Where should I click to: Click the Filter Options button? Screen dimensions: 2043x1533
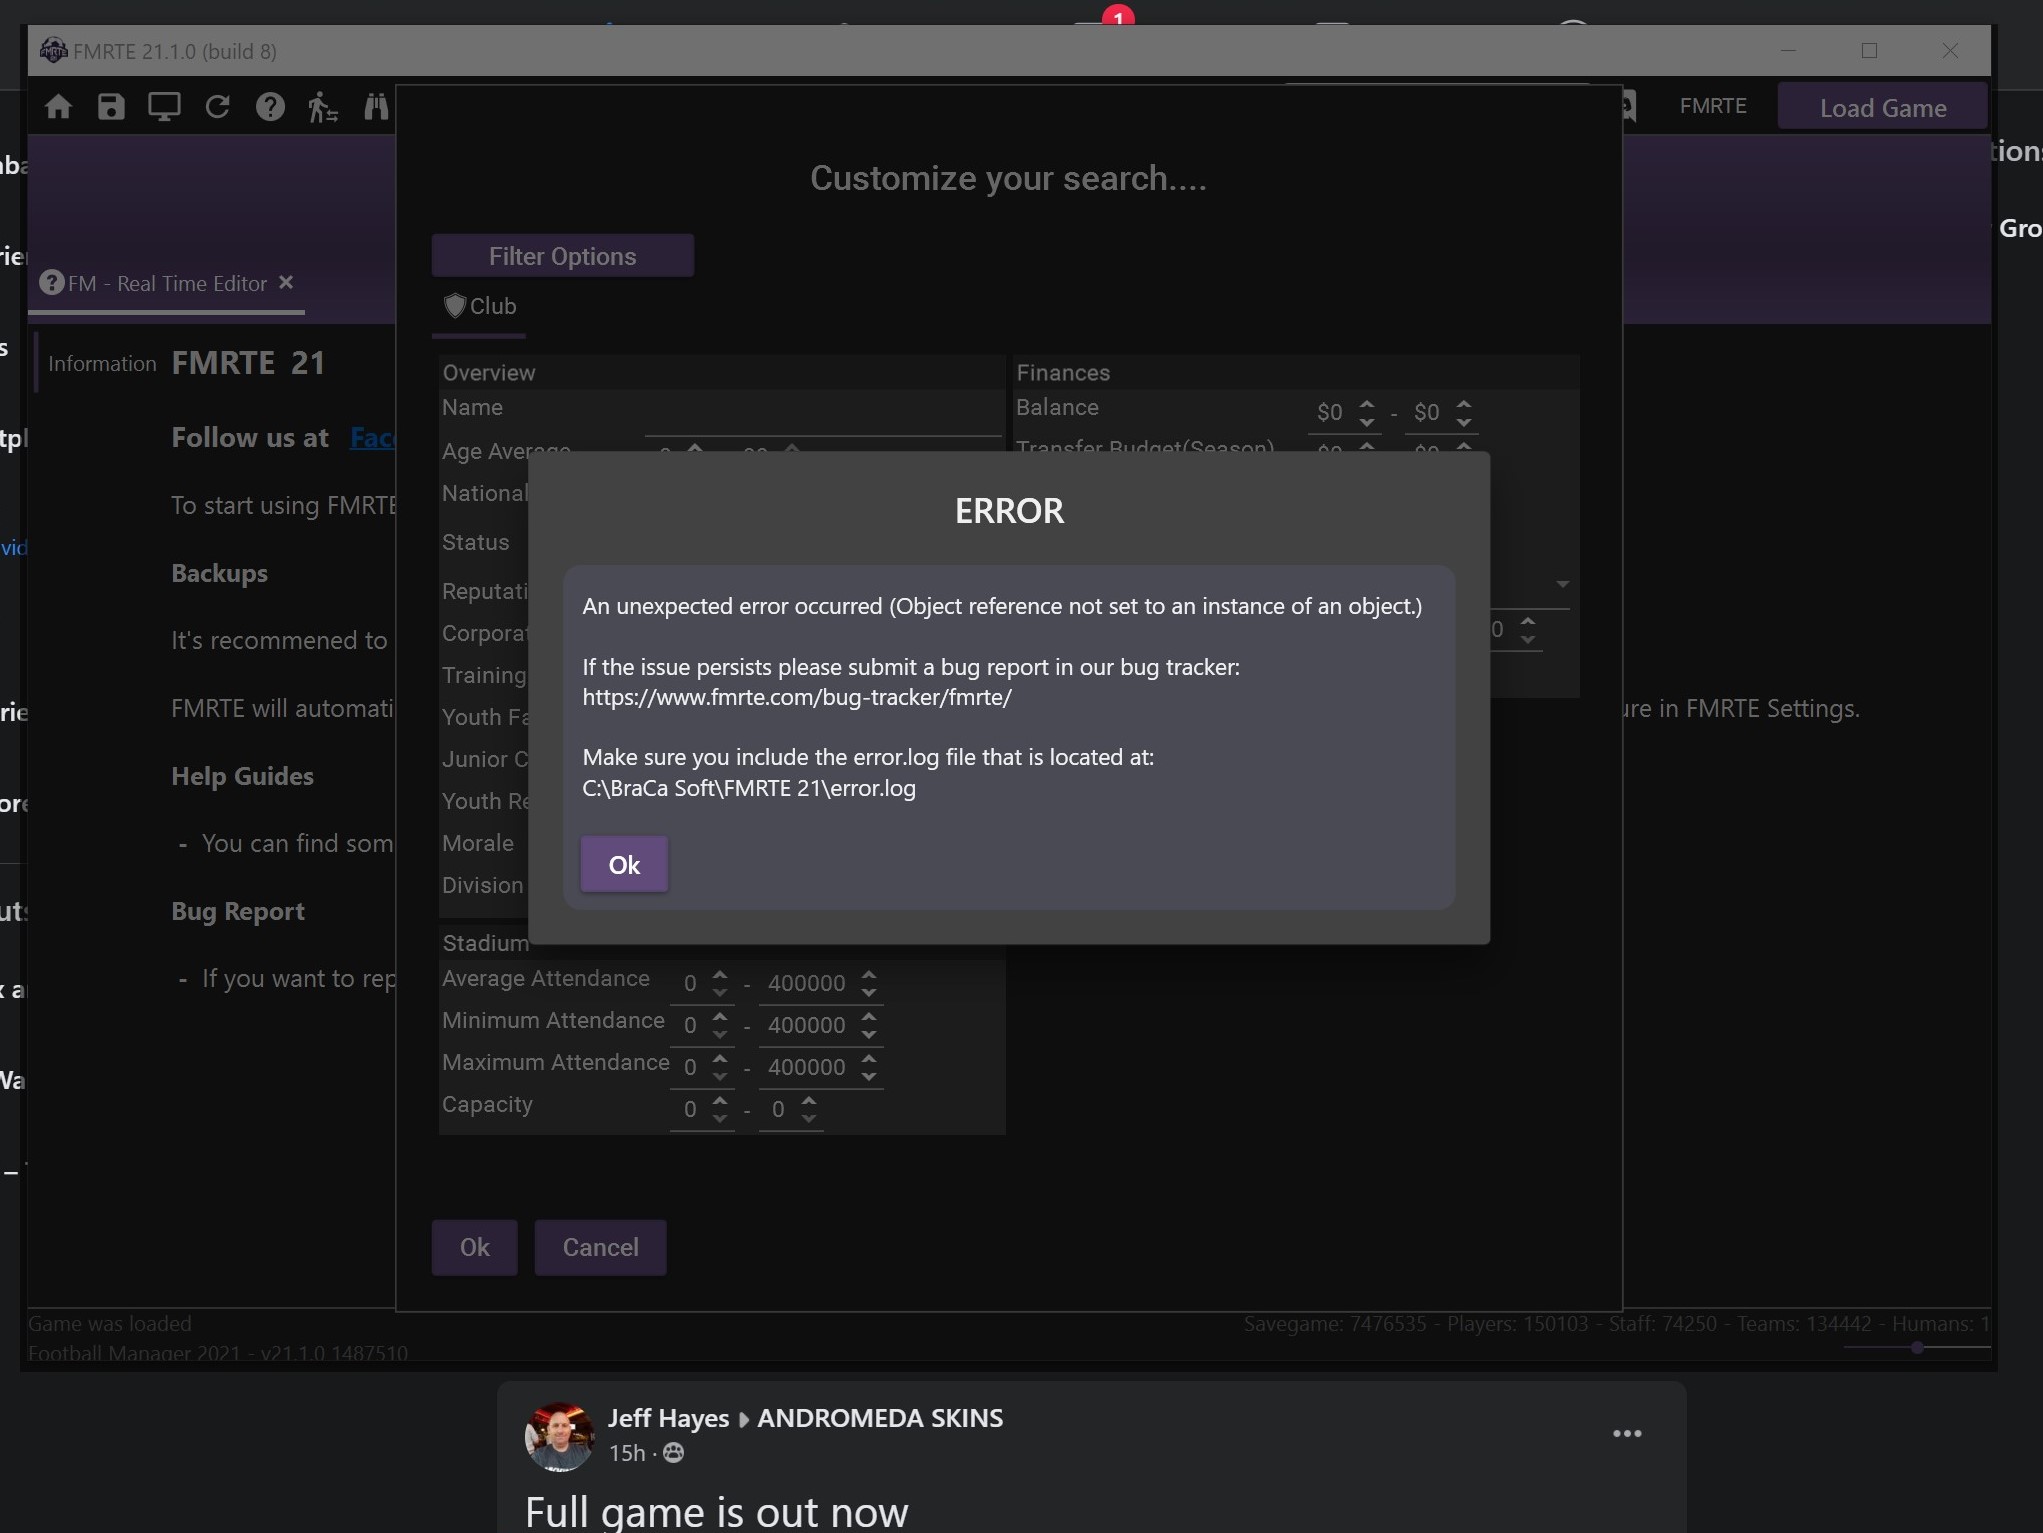(562, 256)
